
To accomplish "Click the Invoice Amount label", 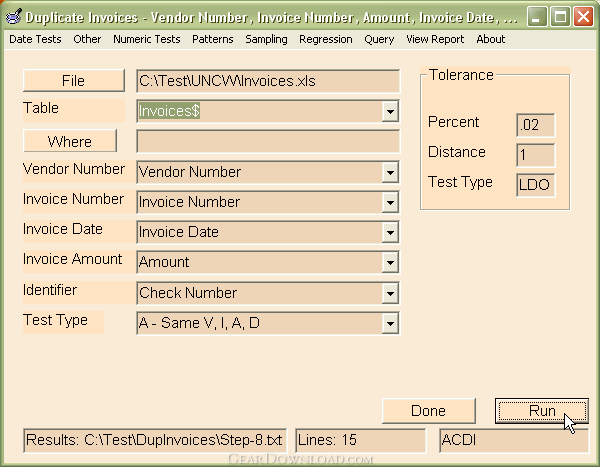I will click(x=72, y=259).
